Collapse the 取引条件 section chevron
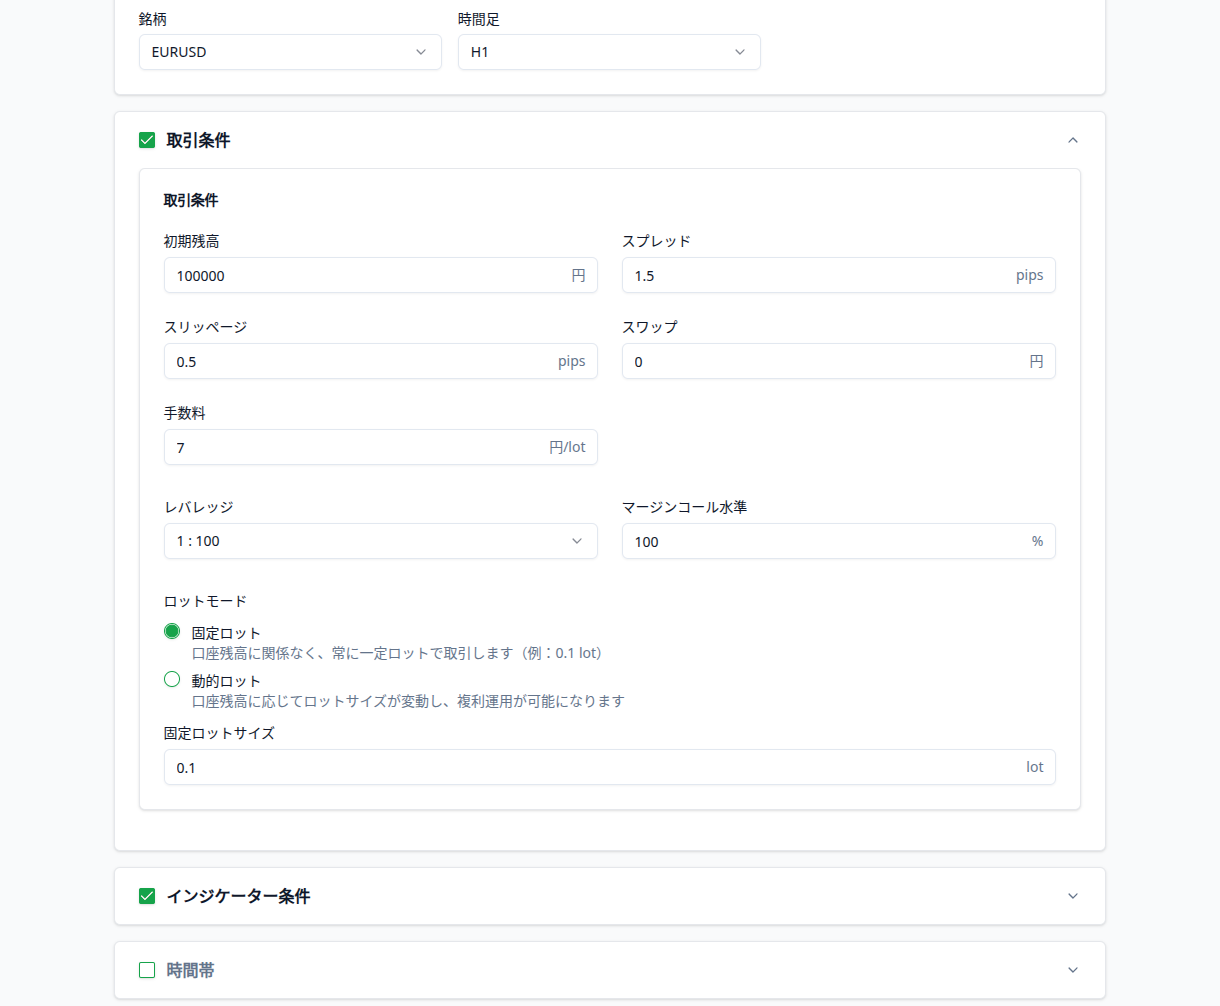The width and height of the screenshot is (1220, 1006). coord(1073,140)
